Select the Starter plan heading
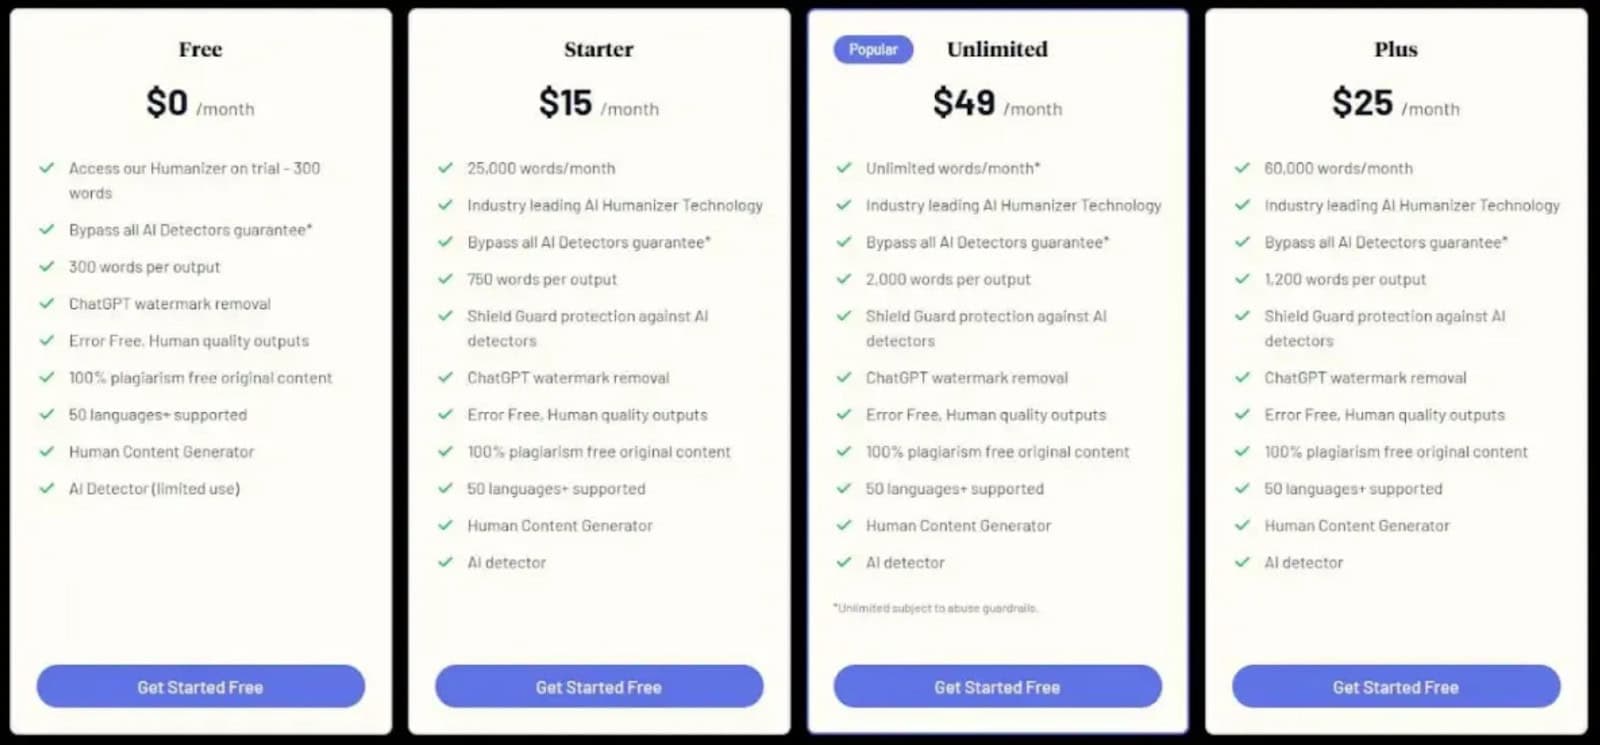 pyautogui.click(x=598, y=48)
